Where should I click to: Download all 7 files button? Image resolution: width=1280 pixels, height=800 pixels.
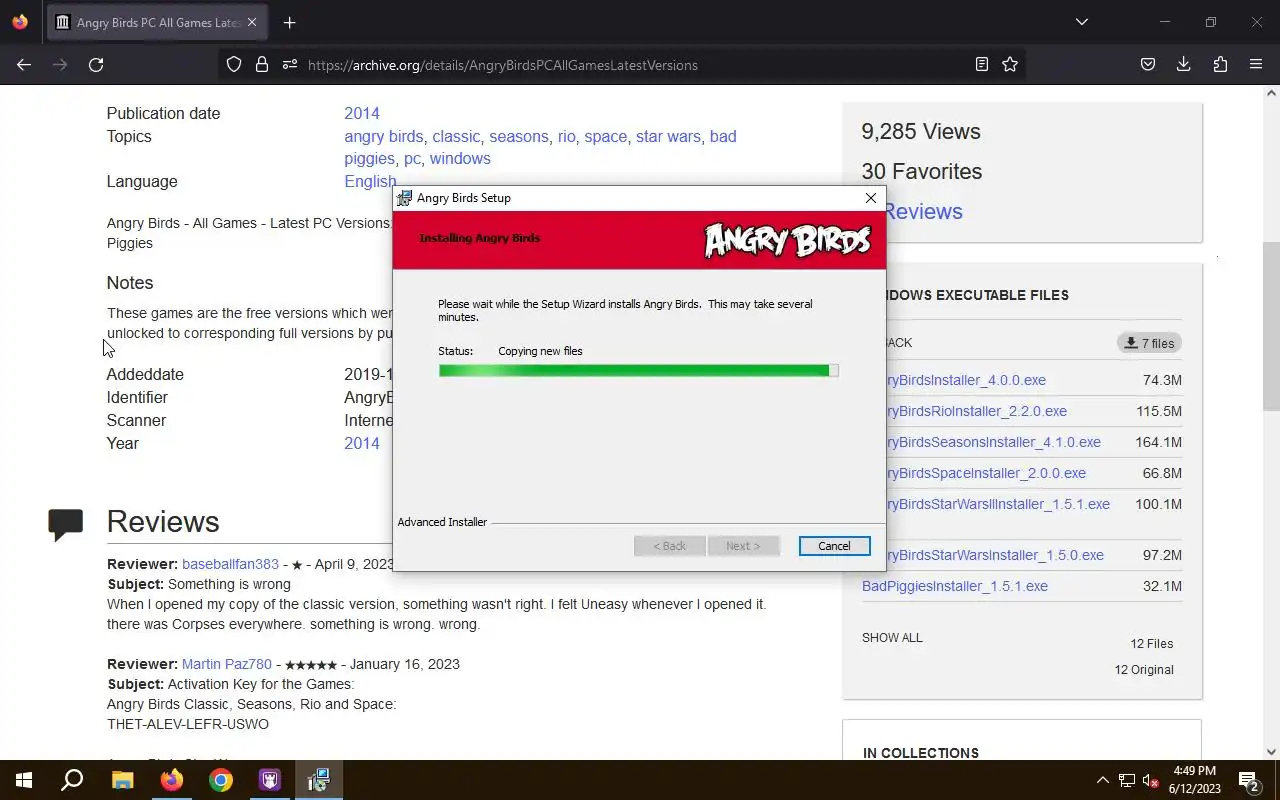(1149, 343)
